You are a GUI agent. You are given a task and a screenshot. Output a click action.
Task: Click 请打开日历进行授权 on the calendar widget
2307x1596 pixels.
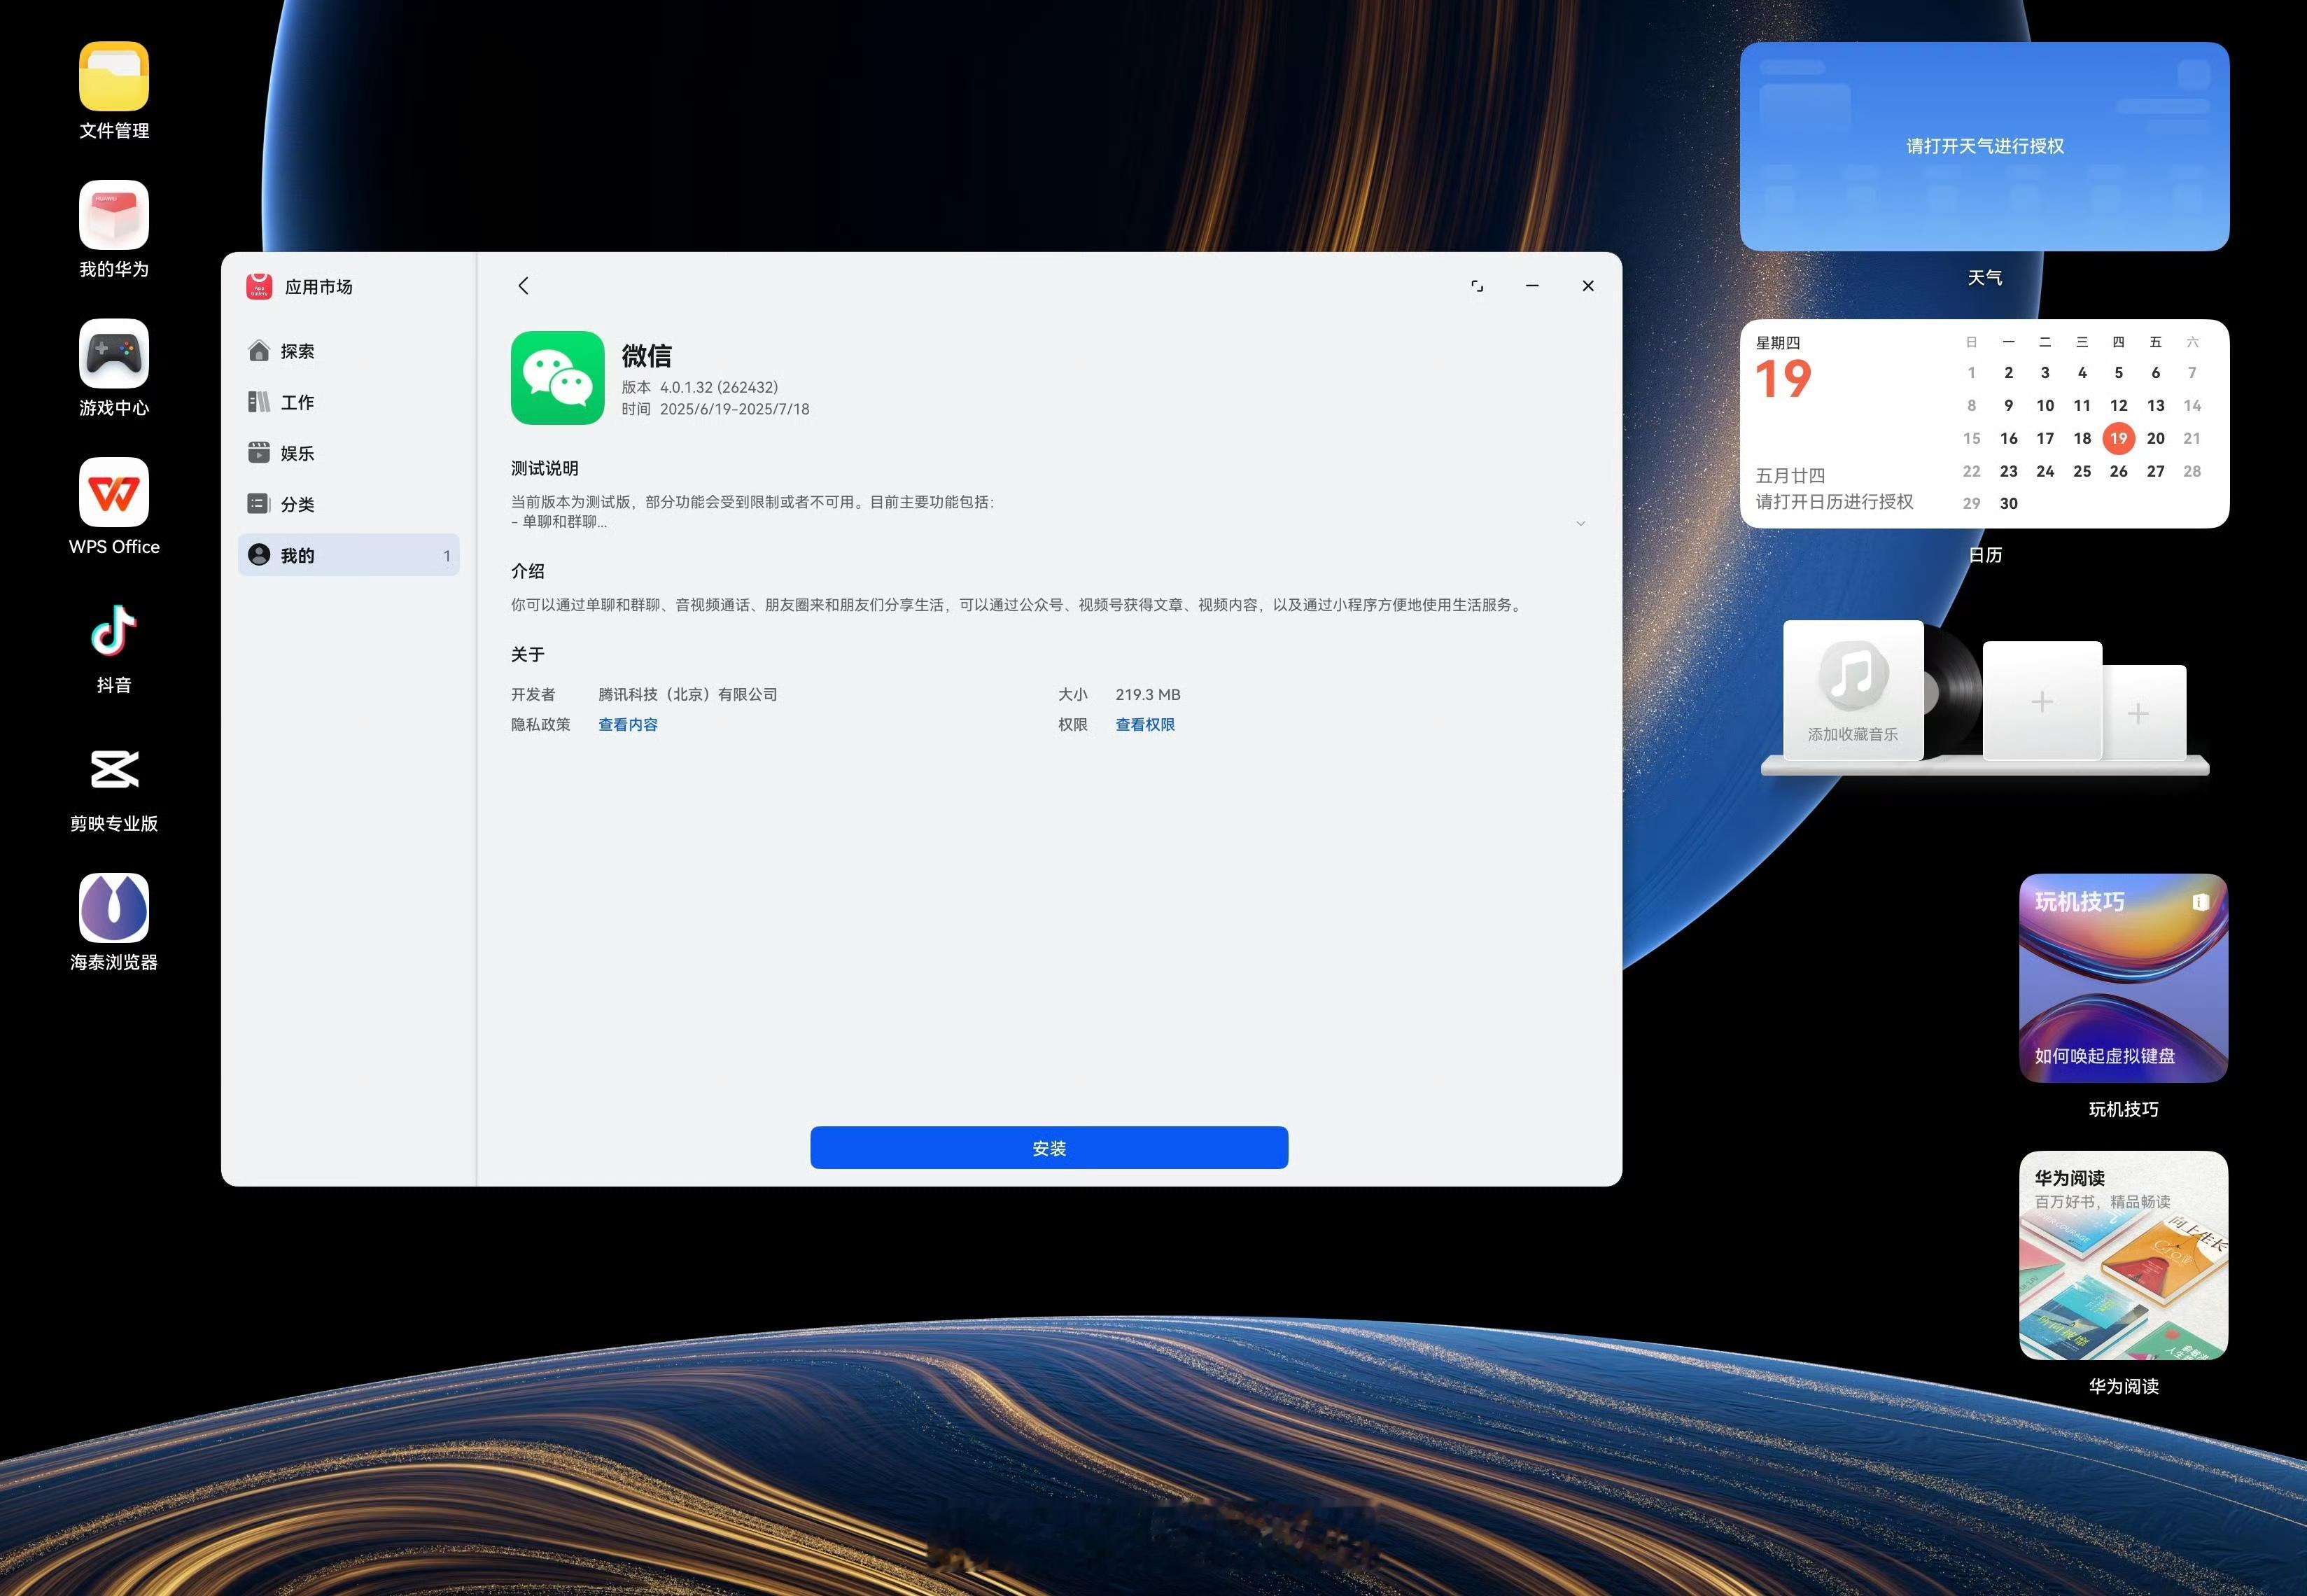pyautogui.click(x=1835, y=502)
